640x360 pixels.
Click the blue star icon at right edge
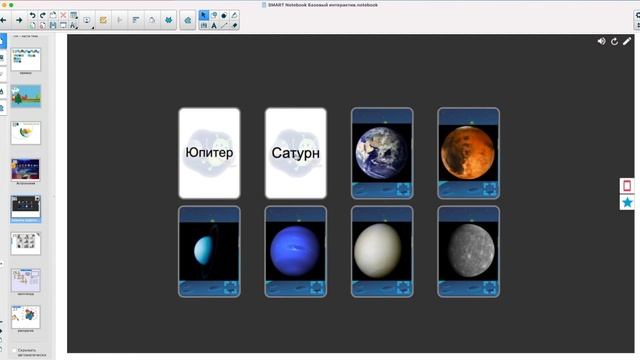tap(627, 202)
